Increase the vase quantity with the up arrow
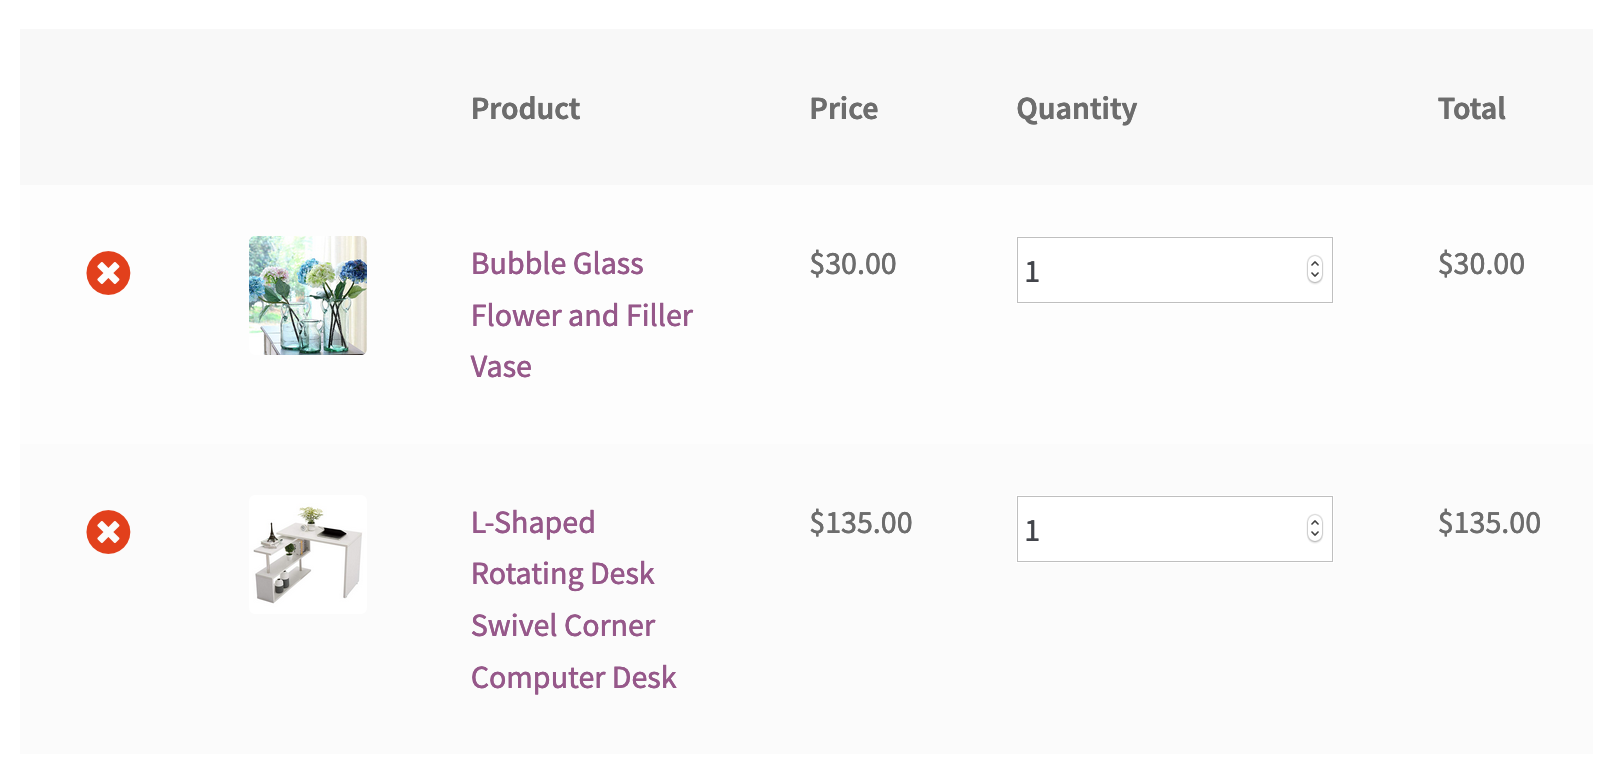 1317,263
